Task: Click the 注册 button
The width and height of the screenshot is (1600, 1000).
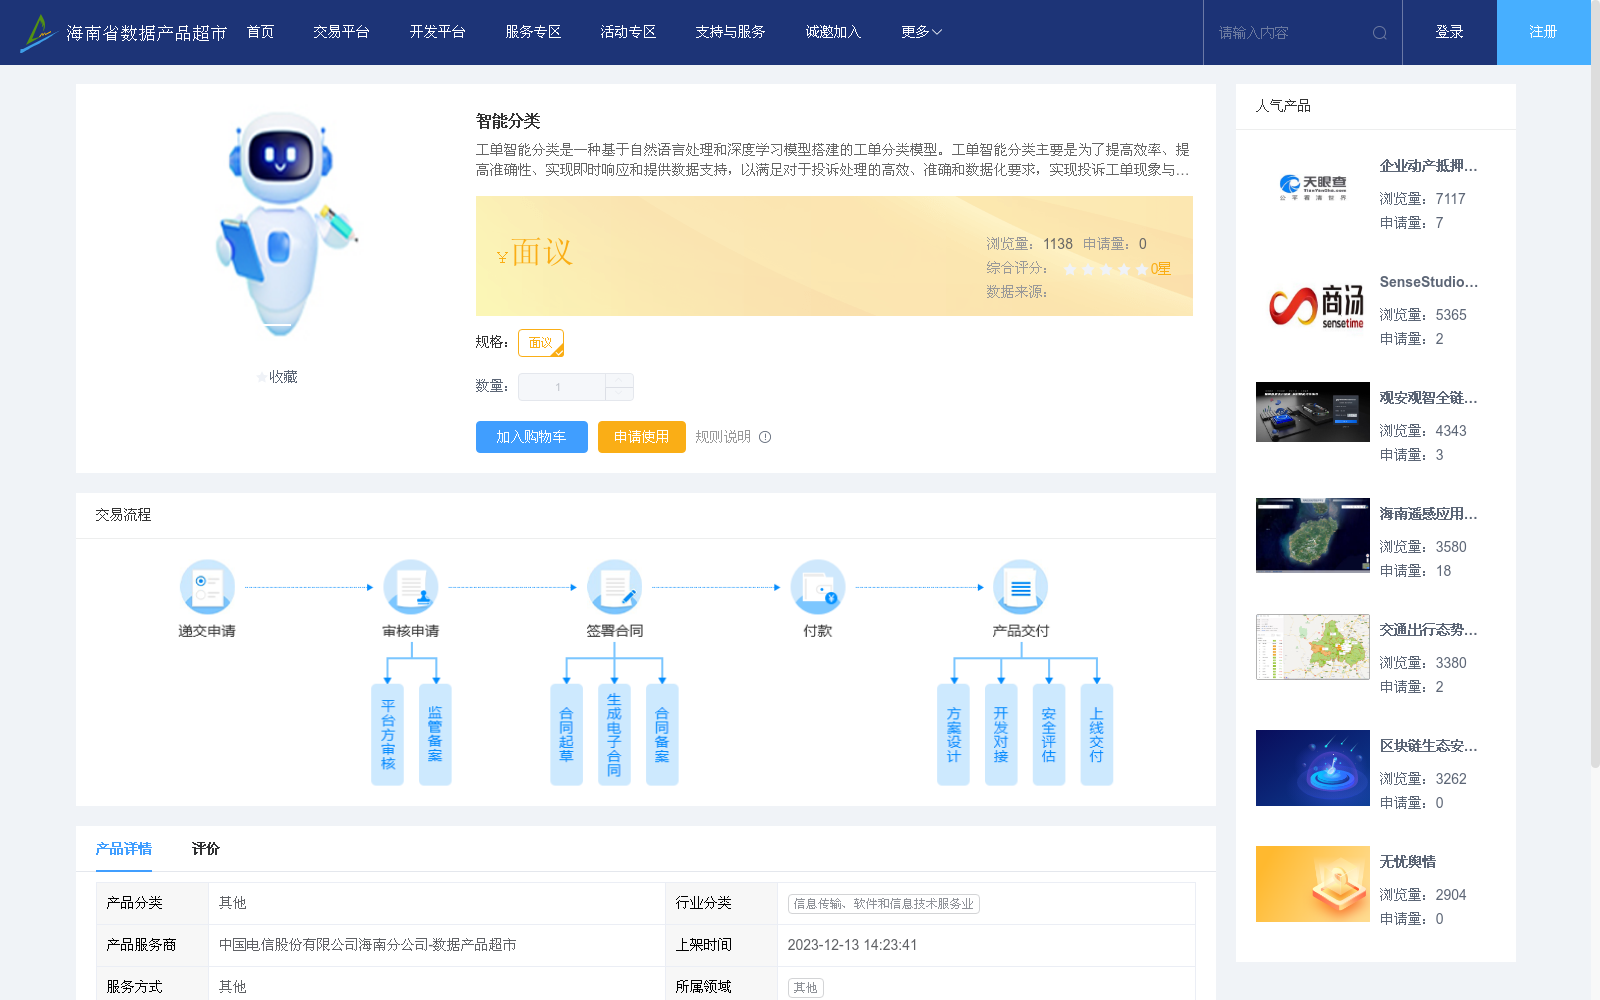Action: (x=1543, y=32)
